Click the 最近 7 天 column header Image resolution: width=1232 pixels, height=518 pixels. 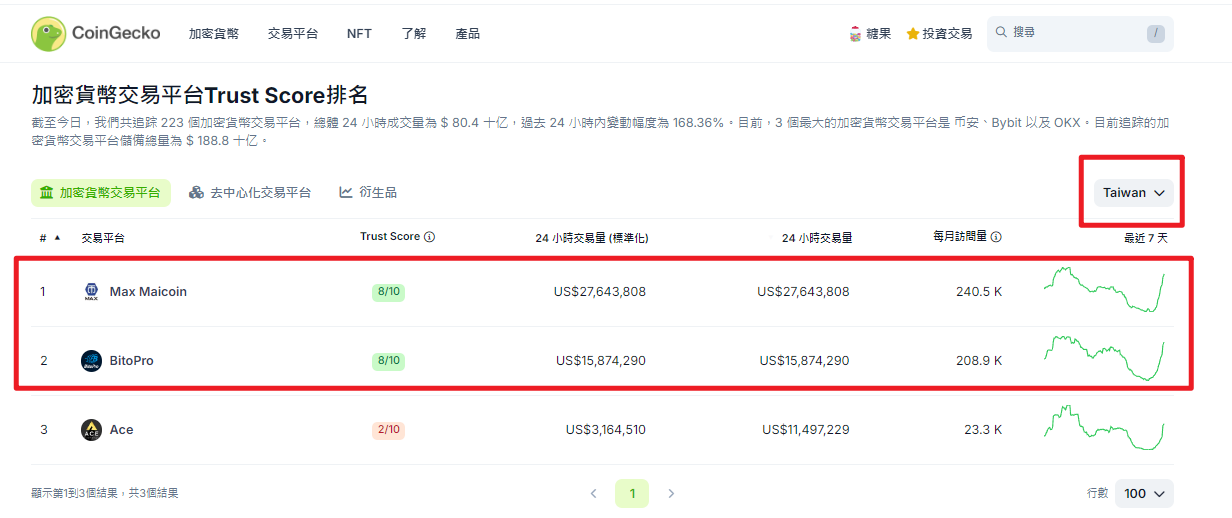point(1145,238)
